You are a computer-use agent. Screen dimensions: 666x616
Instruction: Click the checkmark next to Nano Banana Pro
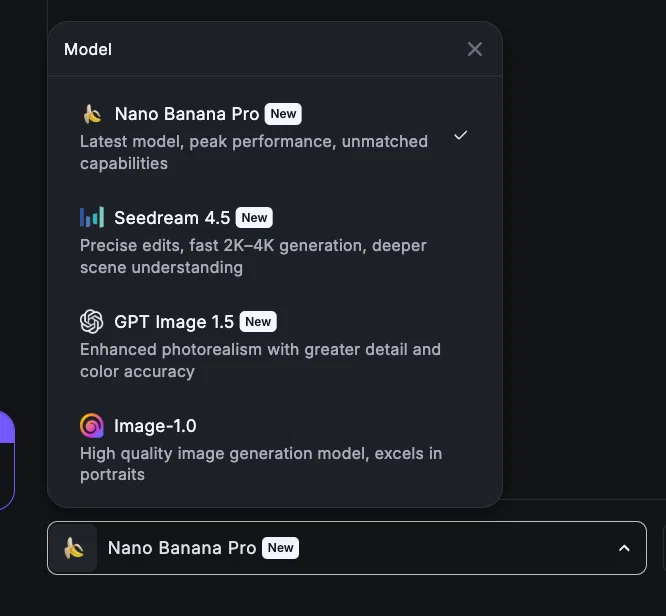coord(460,135)
